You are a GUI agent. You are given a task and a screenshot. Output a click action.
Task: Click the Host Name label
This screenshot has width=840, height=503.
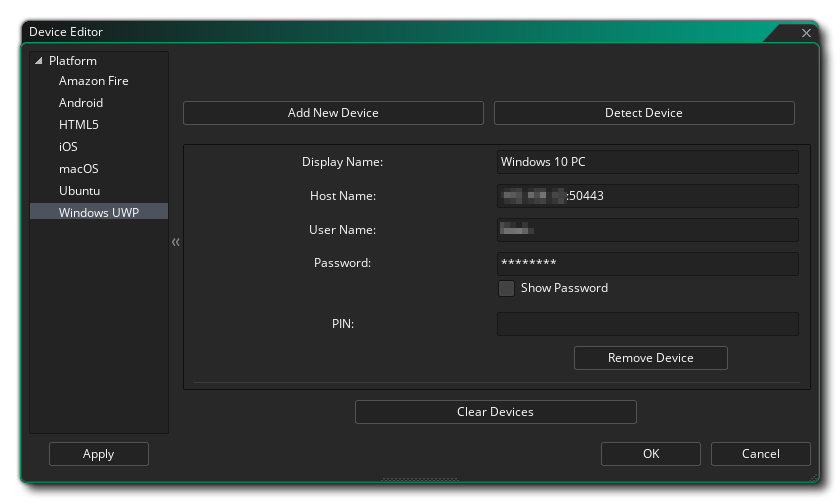(x=343, y=196)
